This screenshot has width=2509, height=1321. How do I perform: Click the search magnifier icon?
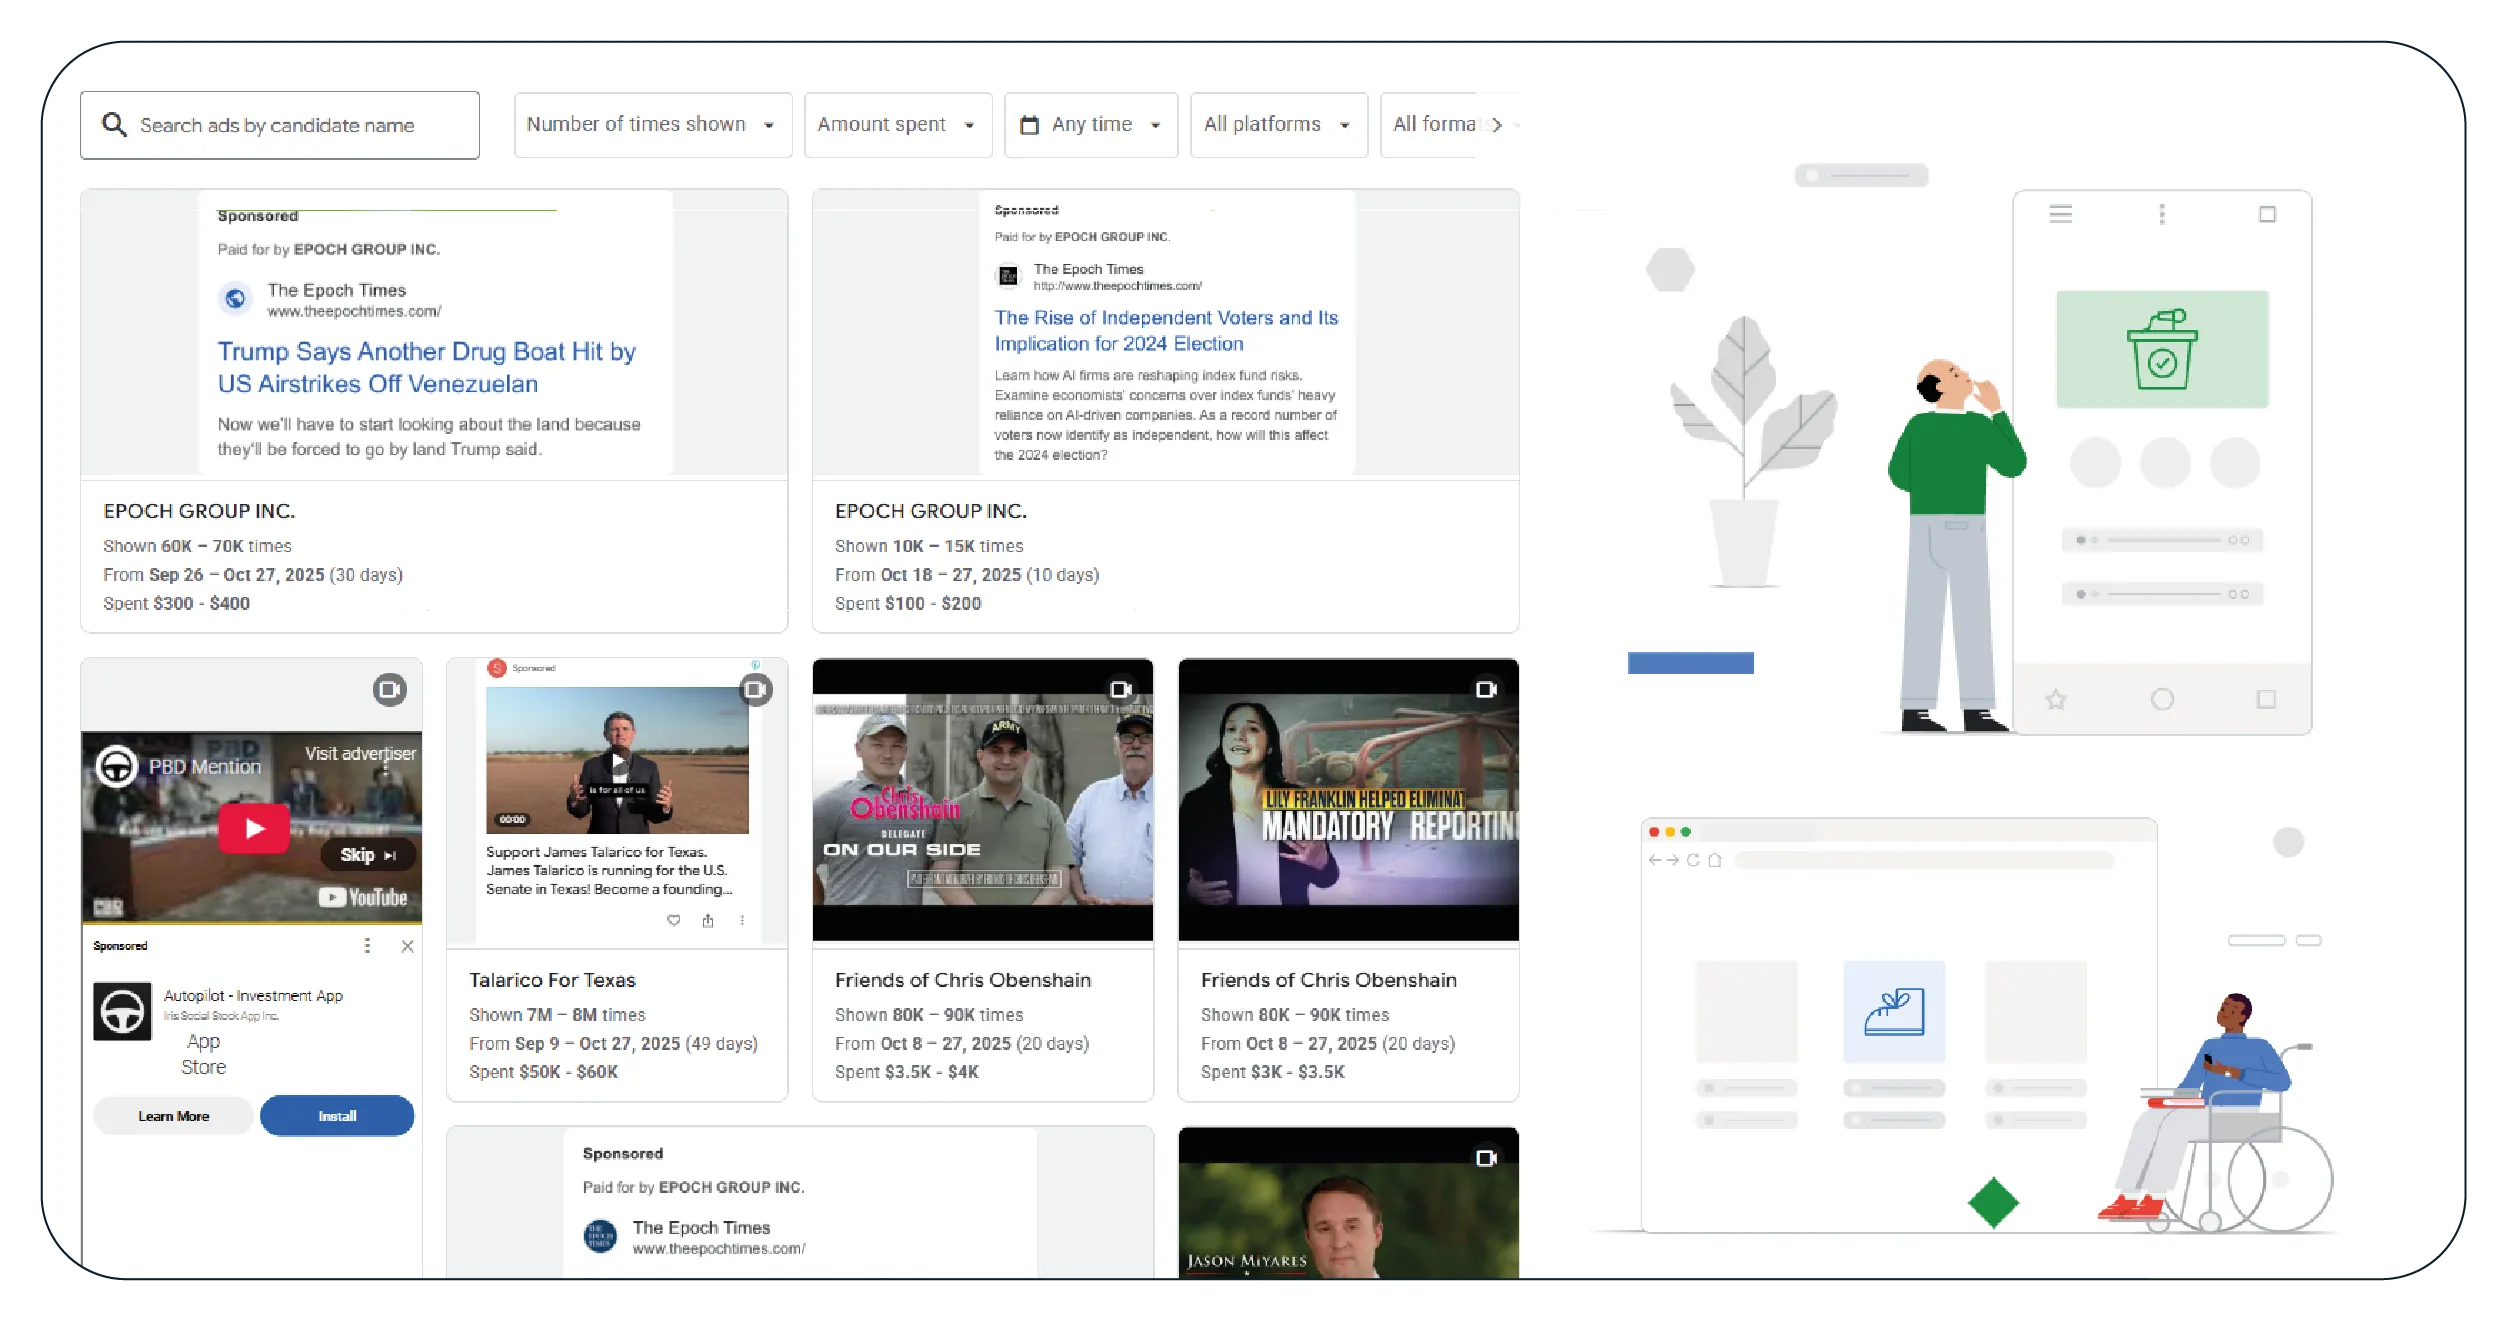pos(114,125)
